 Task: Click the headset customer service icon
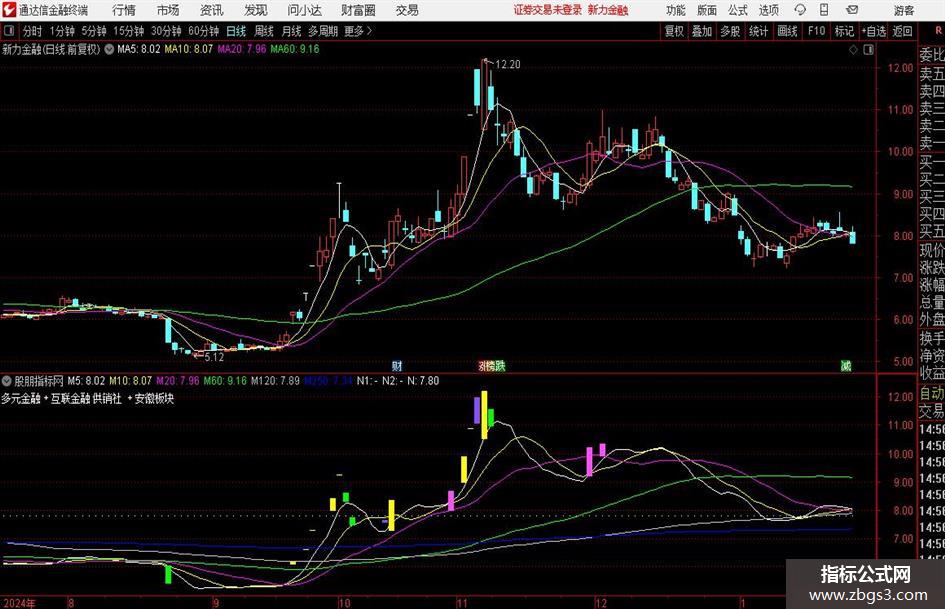point(800,10)
